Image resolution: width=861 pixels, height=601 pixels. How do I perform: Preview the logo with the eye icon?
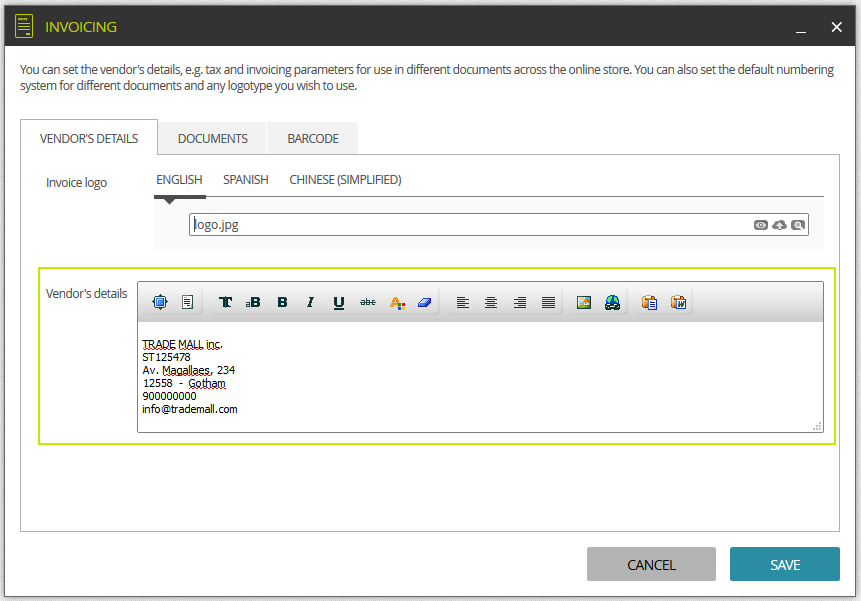[761, 225]
